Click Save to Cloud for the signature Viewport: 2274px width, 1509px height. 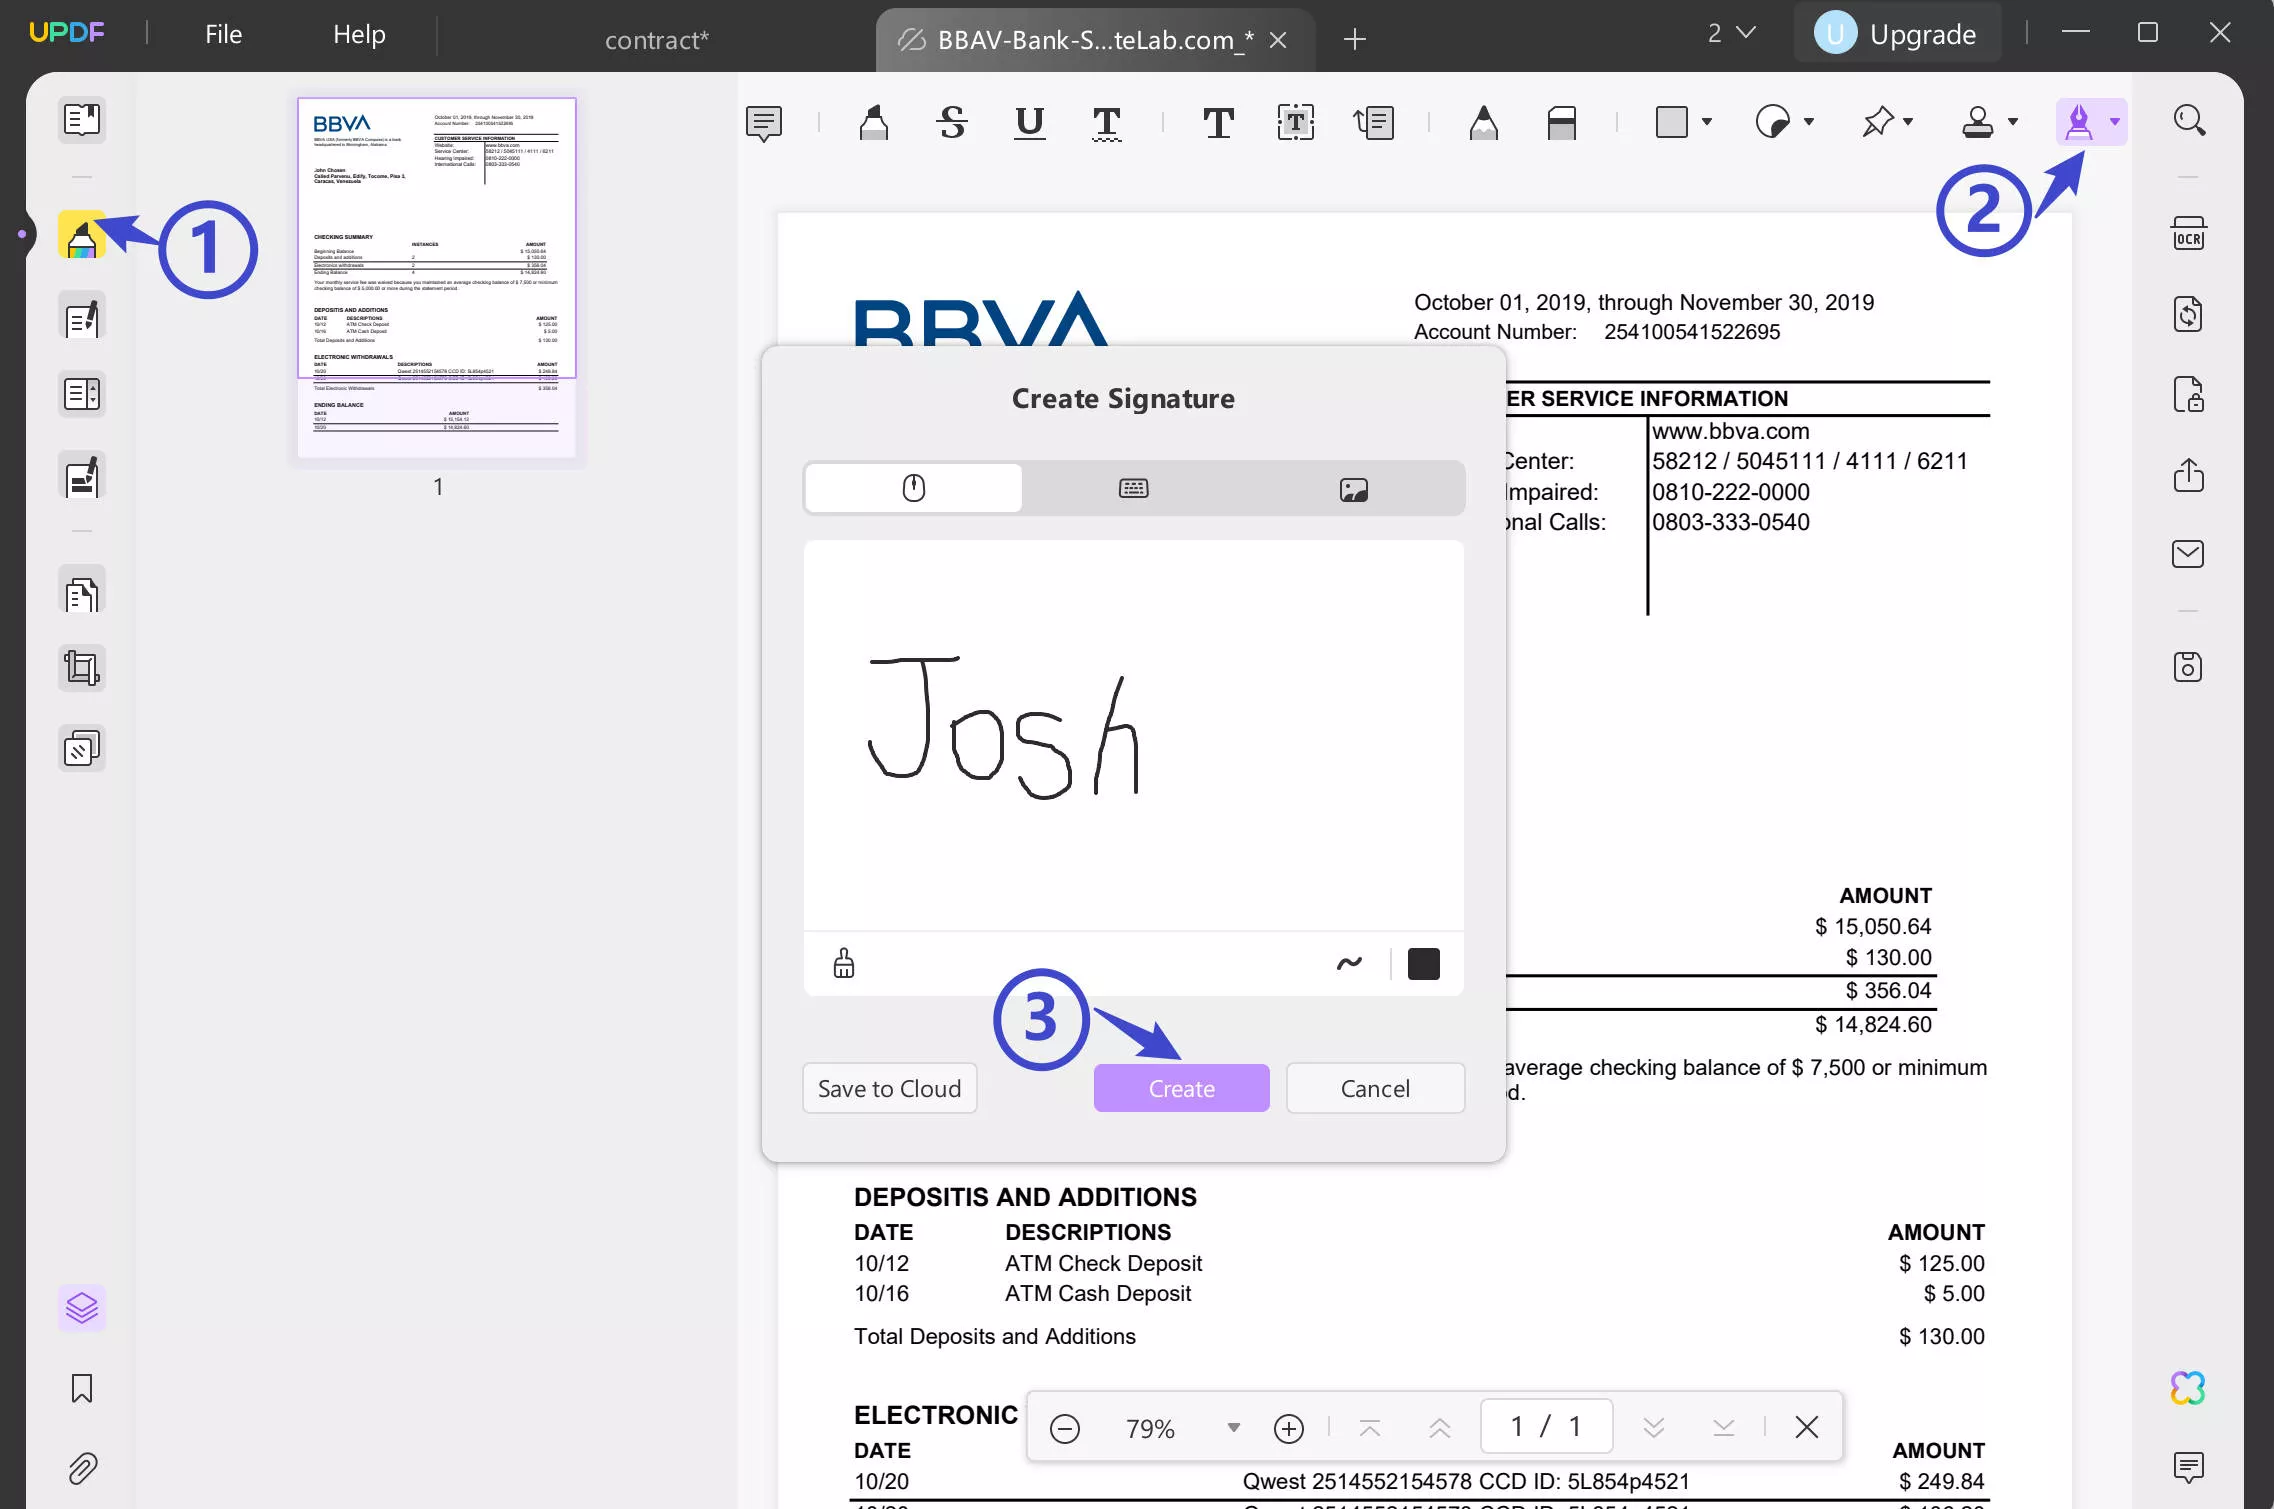pos(889,1088)
